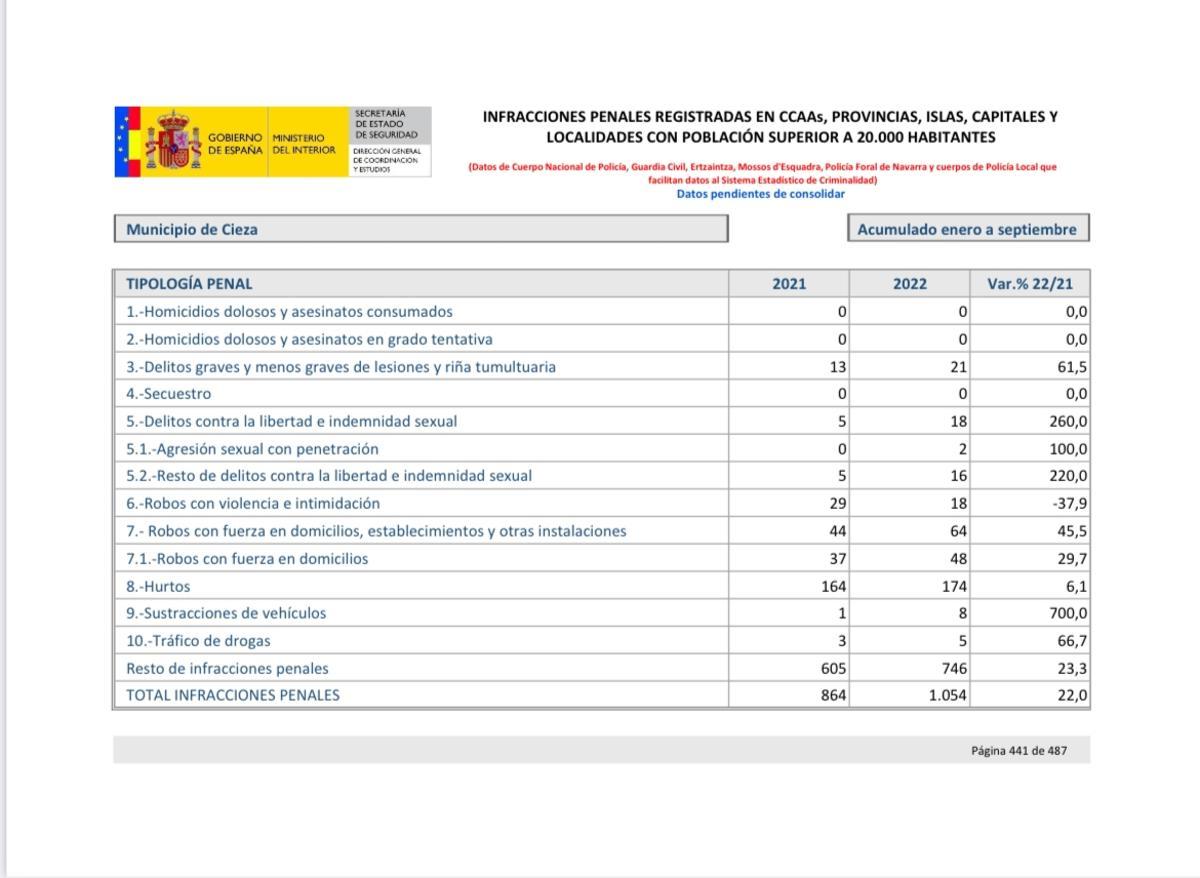
Task: Click the 2022 column header
Action: tap(909, 284)
